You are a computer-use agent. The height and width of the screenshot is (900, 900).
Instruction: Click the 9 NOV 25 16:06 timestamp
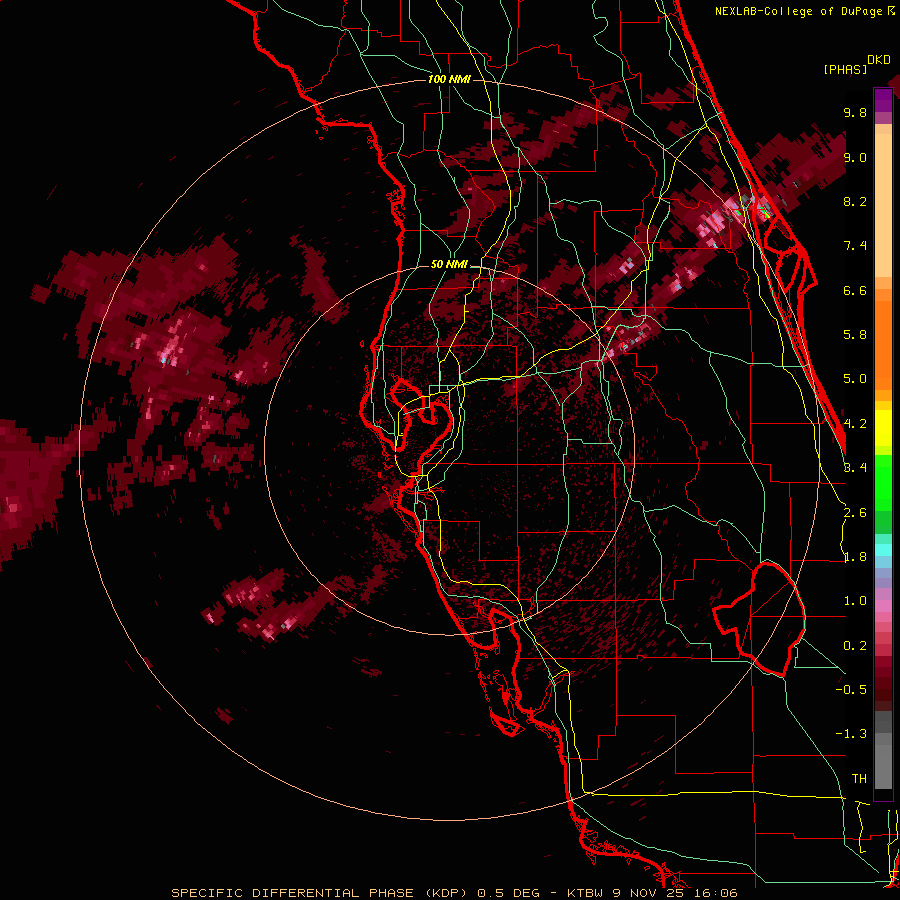pyautogui.click(x=676, y=893)
